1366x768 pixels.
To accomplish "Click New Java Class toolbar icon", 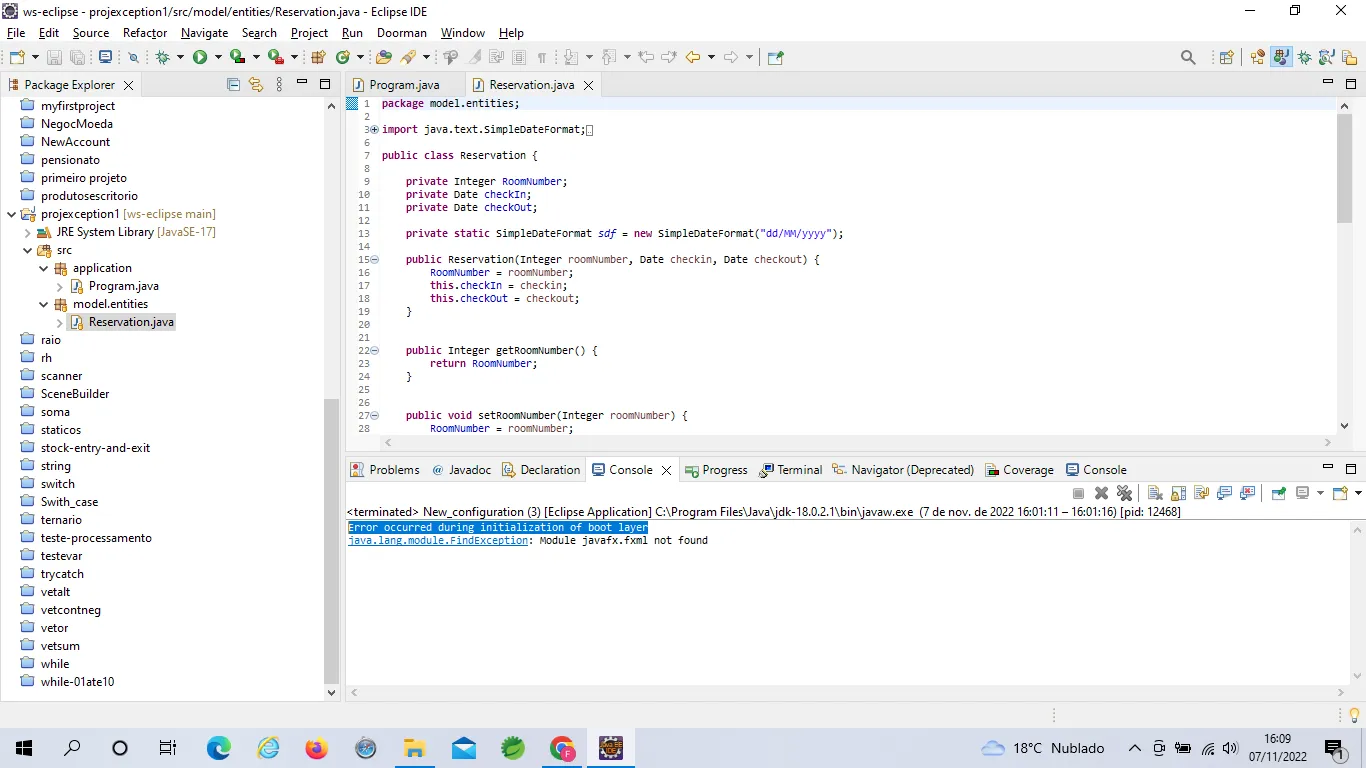I will pyautogui.click(x=343, y=57).
